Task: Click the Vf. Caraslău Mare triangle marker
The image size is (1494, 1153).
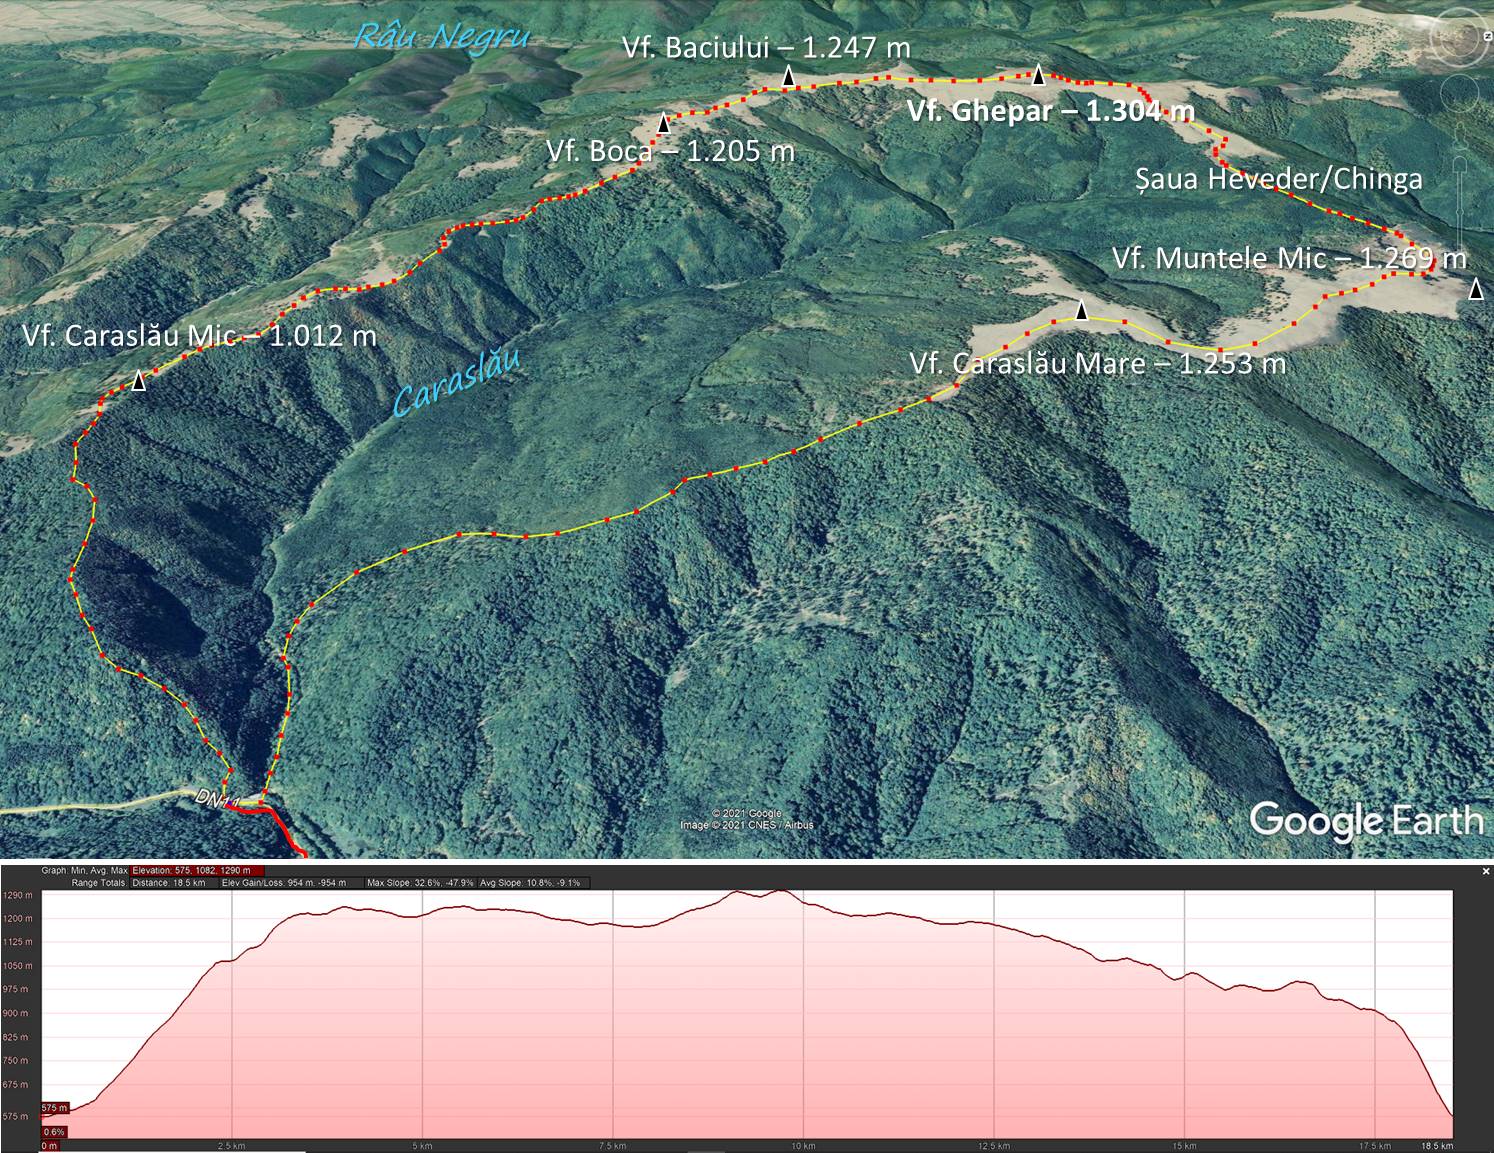Action: click(x=1081, y=311)
